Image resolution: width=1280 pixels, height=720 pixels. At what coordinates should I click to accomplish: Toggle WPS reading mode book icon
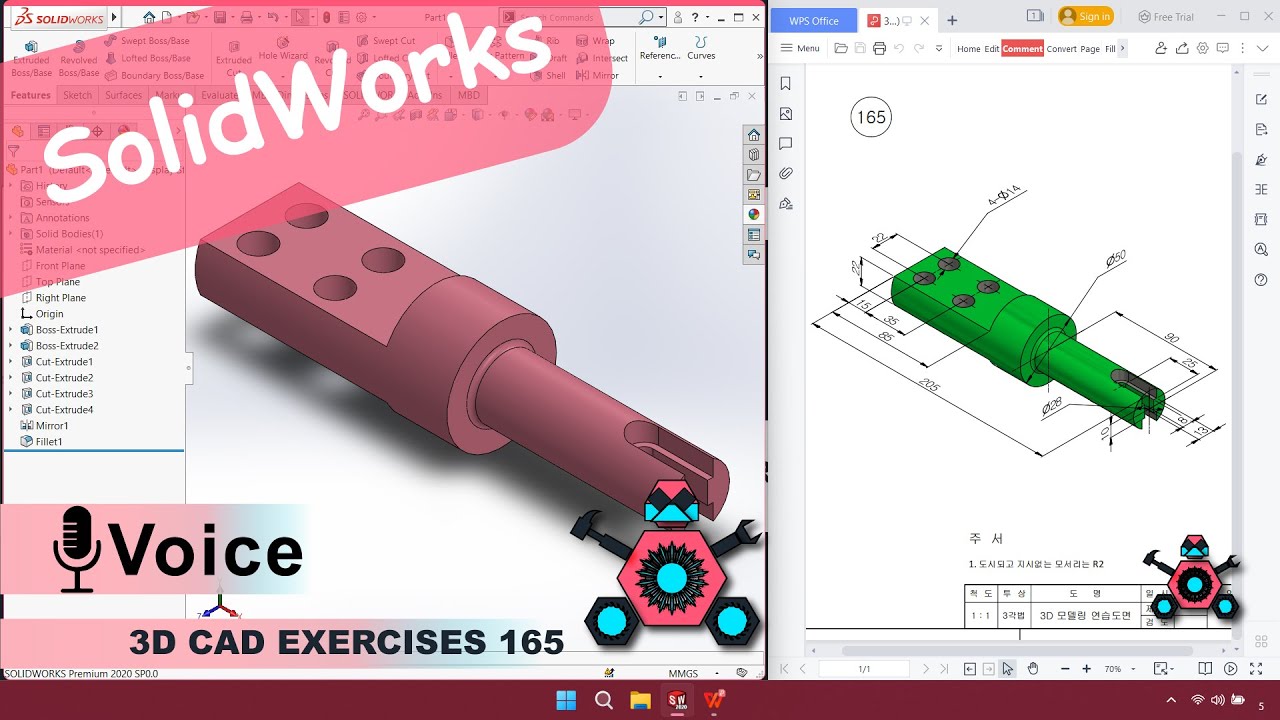pos(1205,668)
